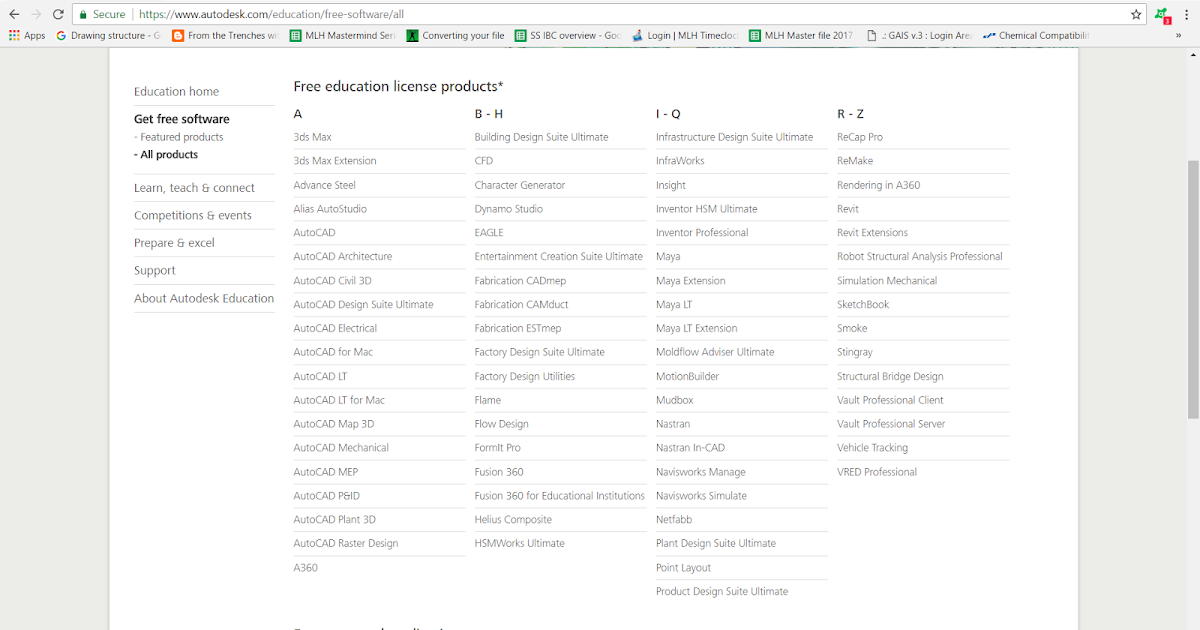Go to Learn, teach & connect section

(194, 188)
